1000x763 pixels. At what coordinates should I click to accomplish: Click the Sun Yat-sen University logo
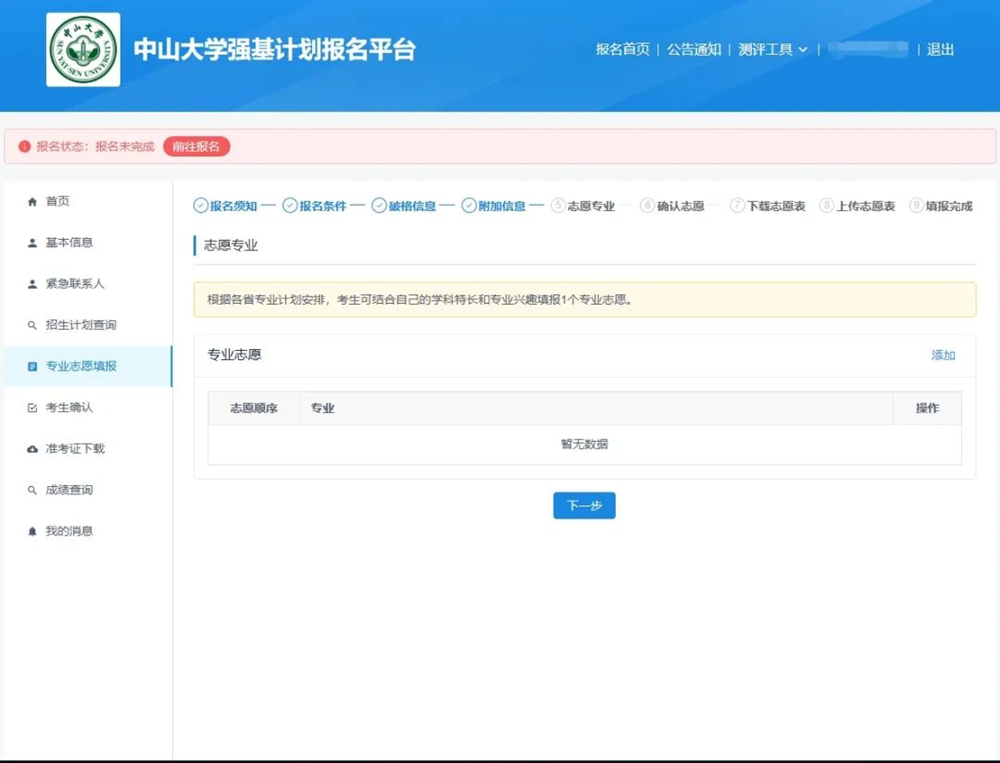tap(83, 50)
